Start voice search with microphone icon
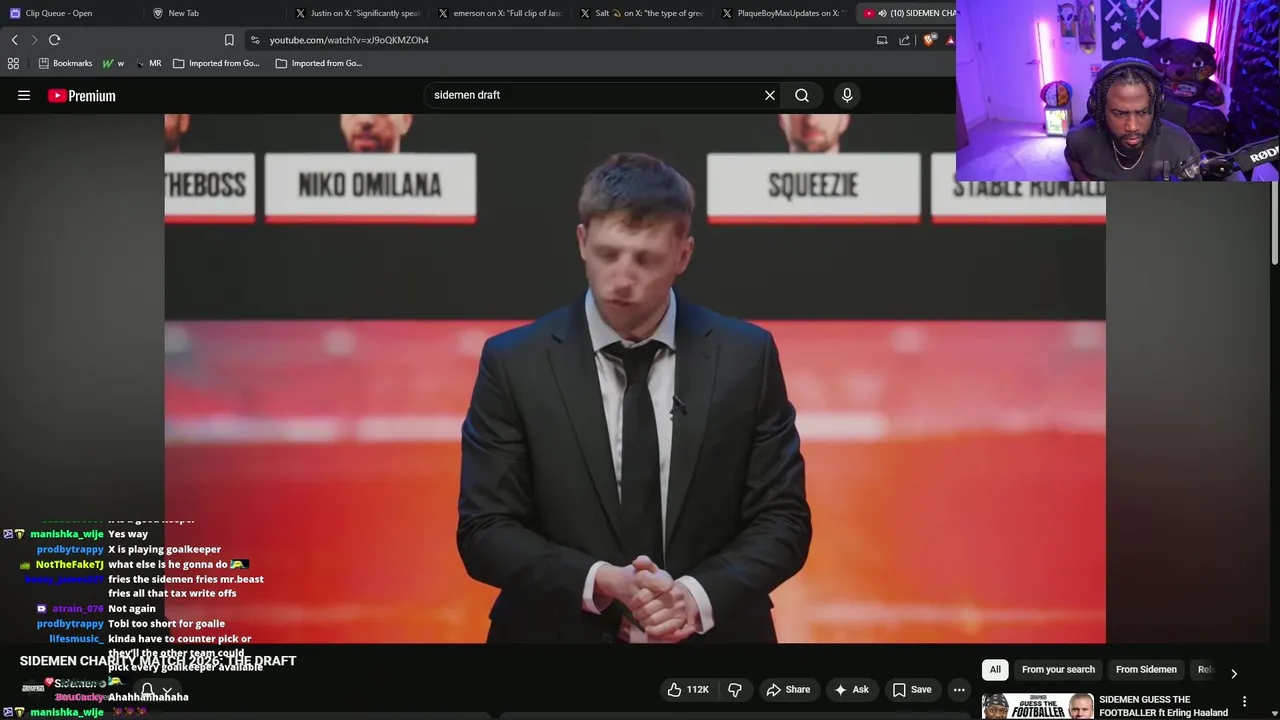Viewport: 1280px width, 720px height. (x=847, y=95)
